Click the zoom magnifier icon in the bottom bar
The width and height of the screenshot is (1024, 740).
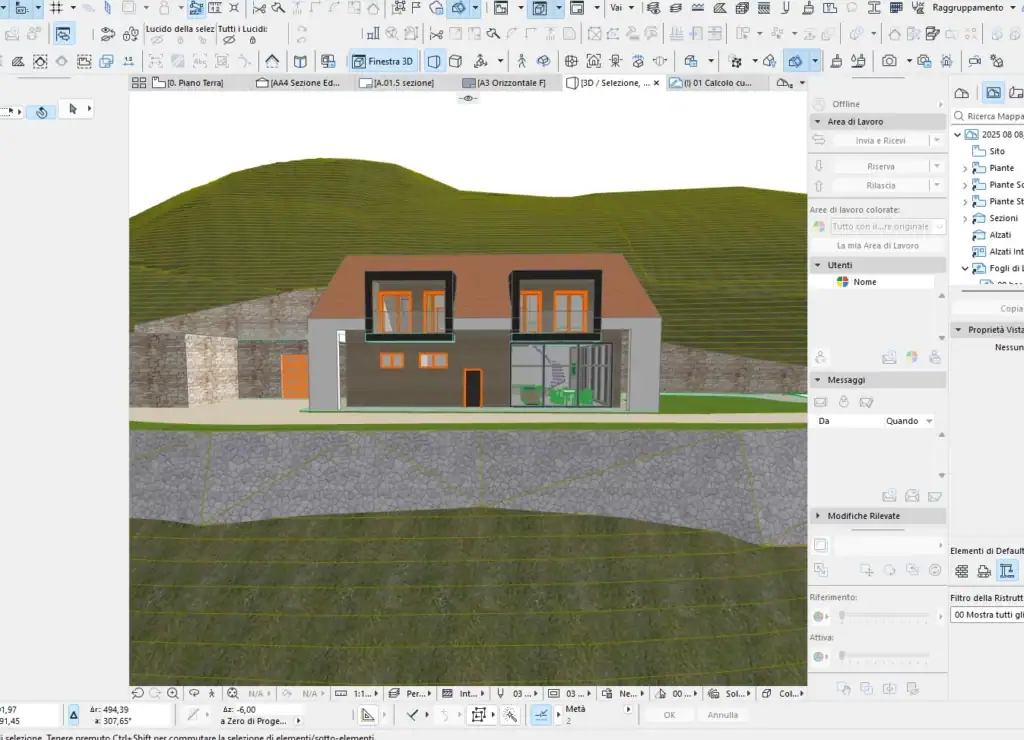click(x=170, y=692)
